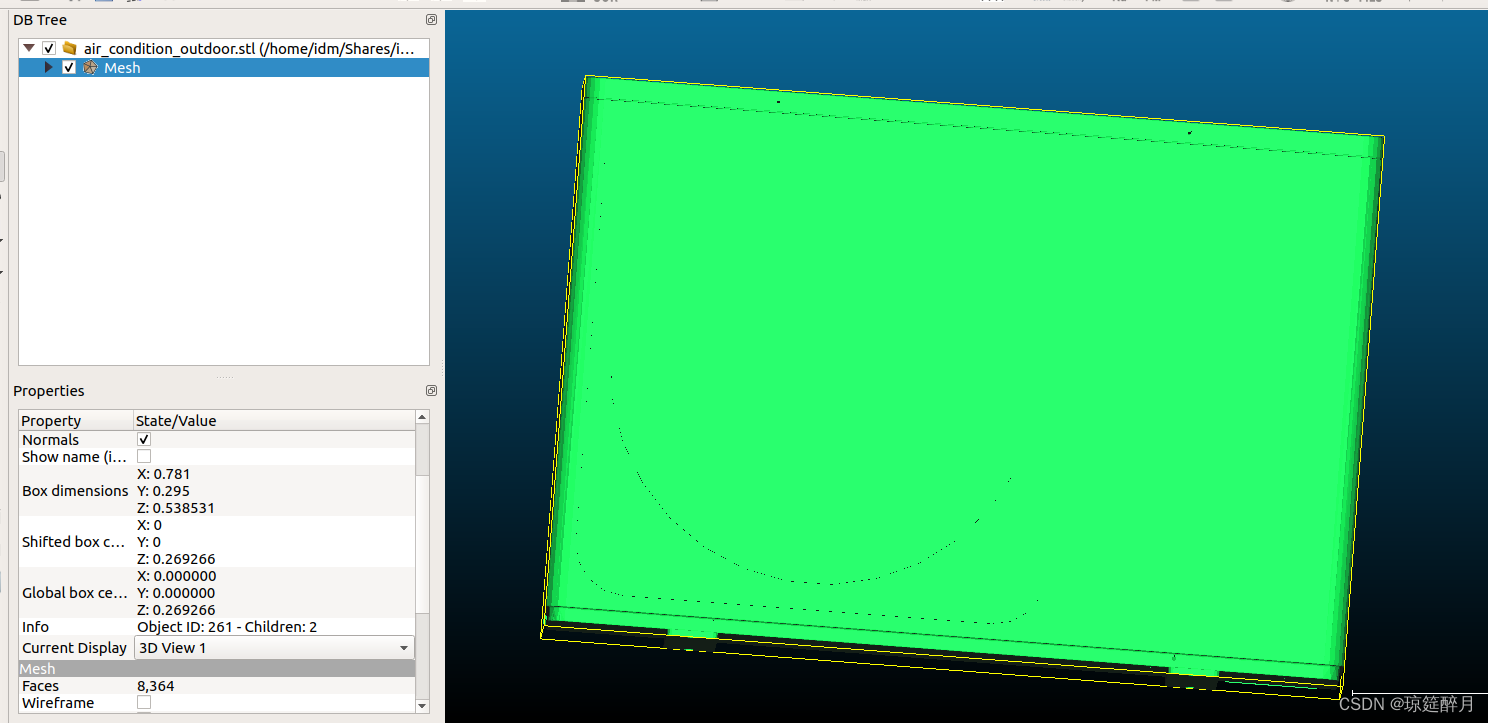This screenshot has height=723, width=1488.
Task: Click the Faces property label
Action: [x=40, y=686]
